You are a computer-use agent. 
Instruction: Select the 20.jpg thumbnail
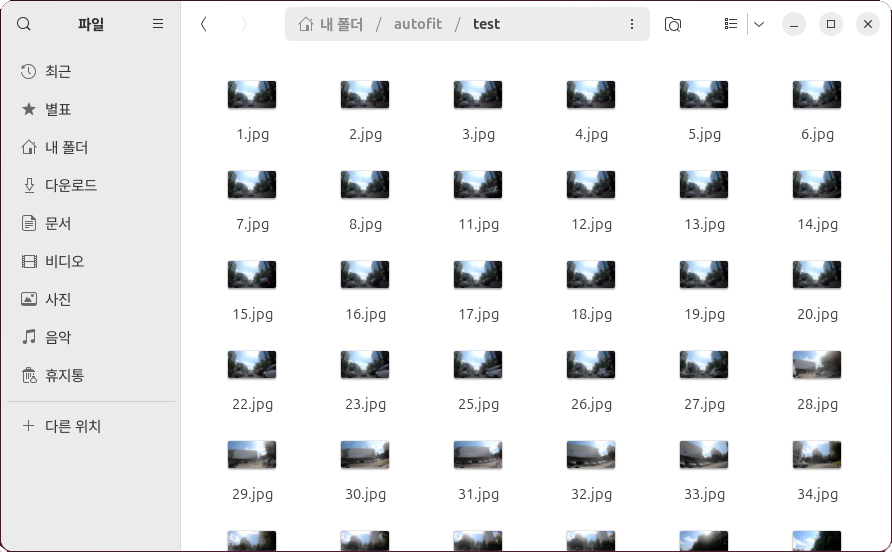(817, 274)
